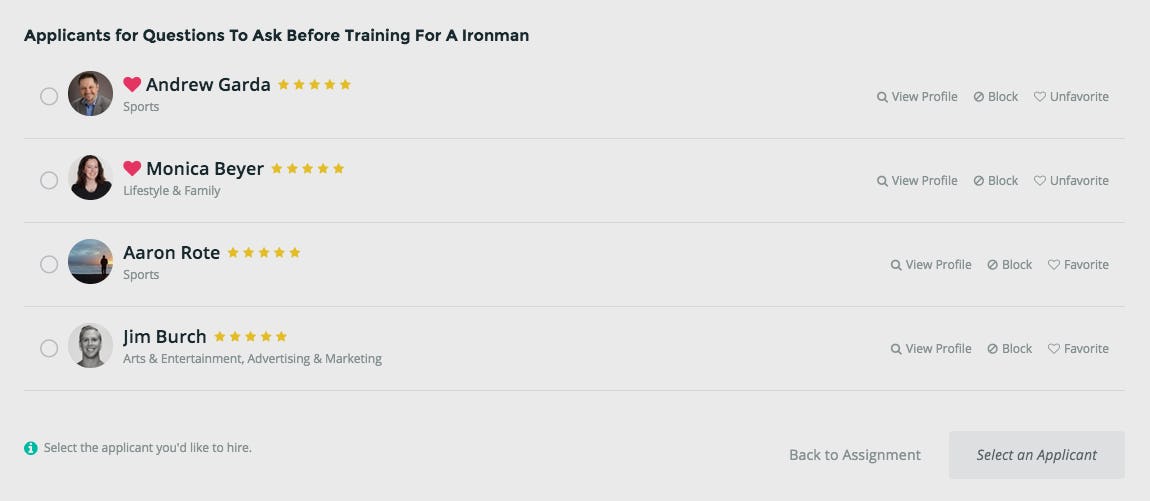Go back to the assignment
The height and width of the screenshot is (501, 1150).
[x=855, y=455]
